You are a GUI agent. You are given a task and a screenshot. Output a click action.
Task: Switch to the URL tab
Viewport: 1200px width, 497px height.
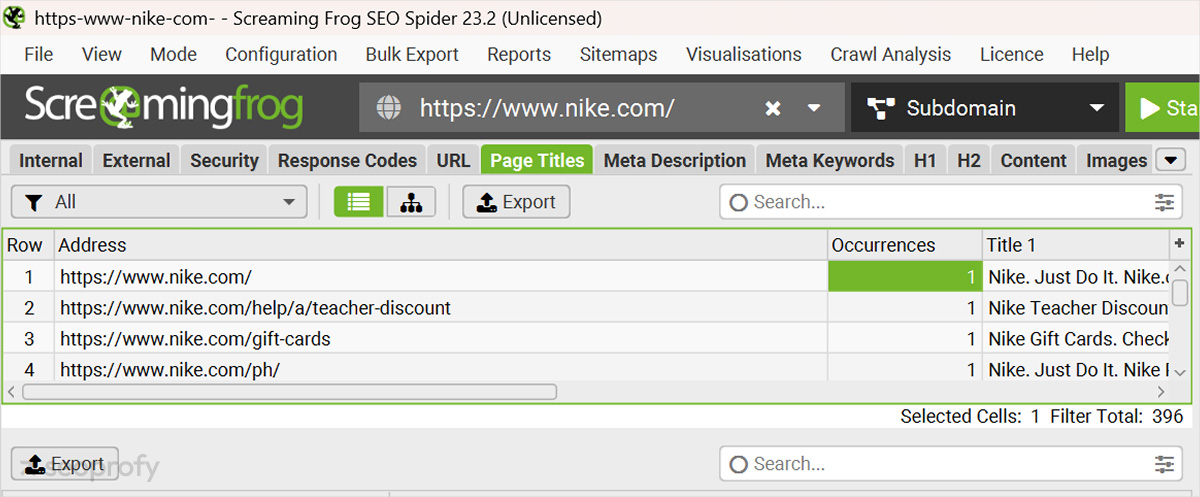pos(453,160)
